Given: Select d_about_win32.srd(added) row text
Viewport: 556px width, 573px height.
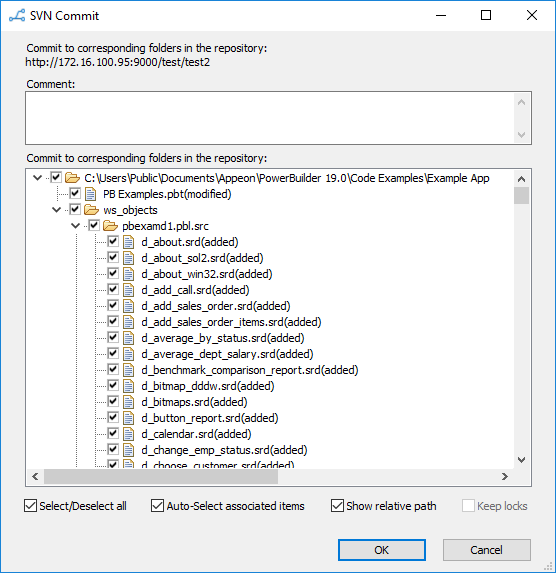Looking at the screenshot, I should tap(207, 274).
